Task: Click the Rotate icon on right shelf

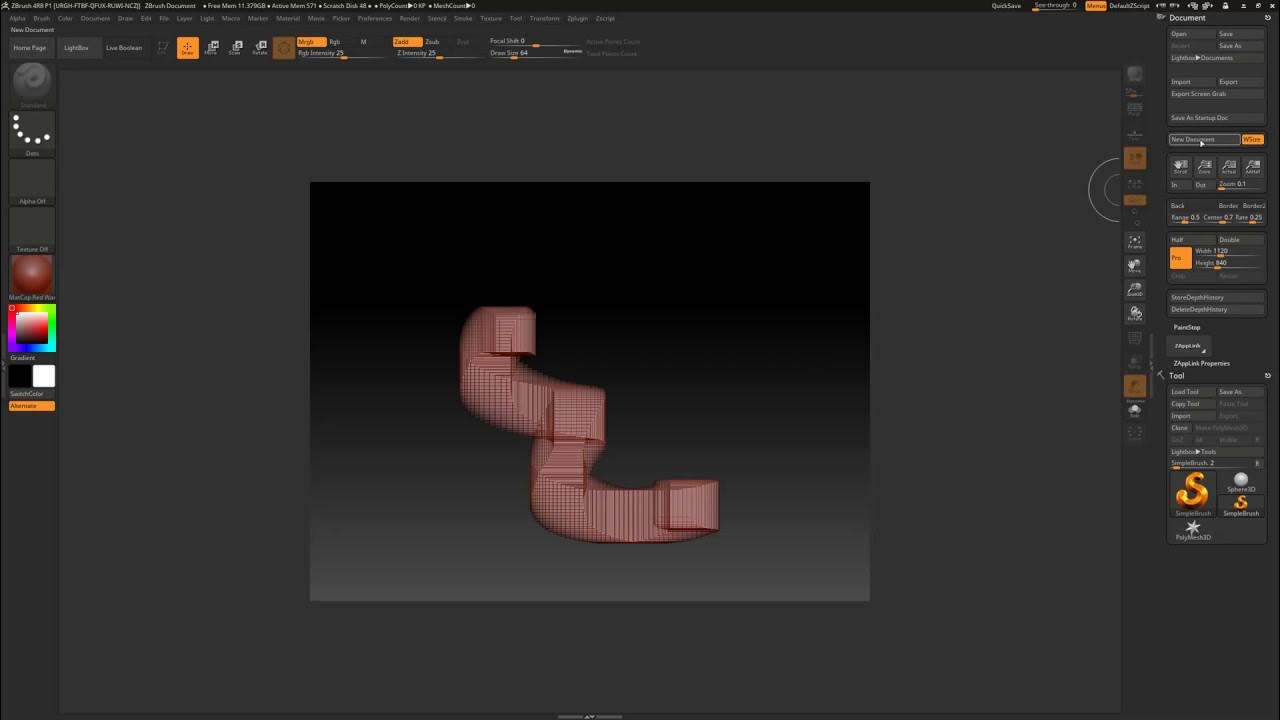Action: pyautogui.click(x=1135, y=314)
